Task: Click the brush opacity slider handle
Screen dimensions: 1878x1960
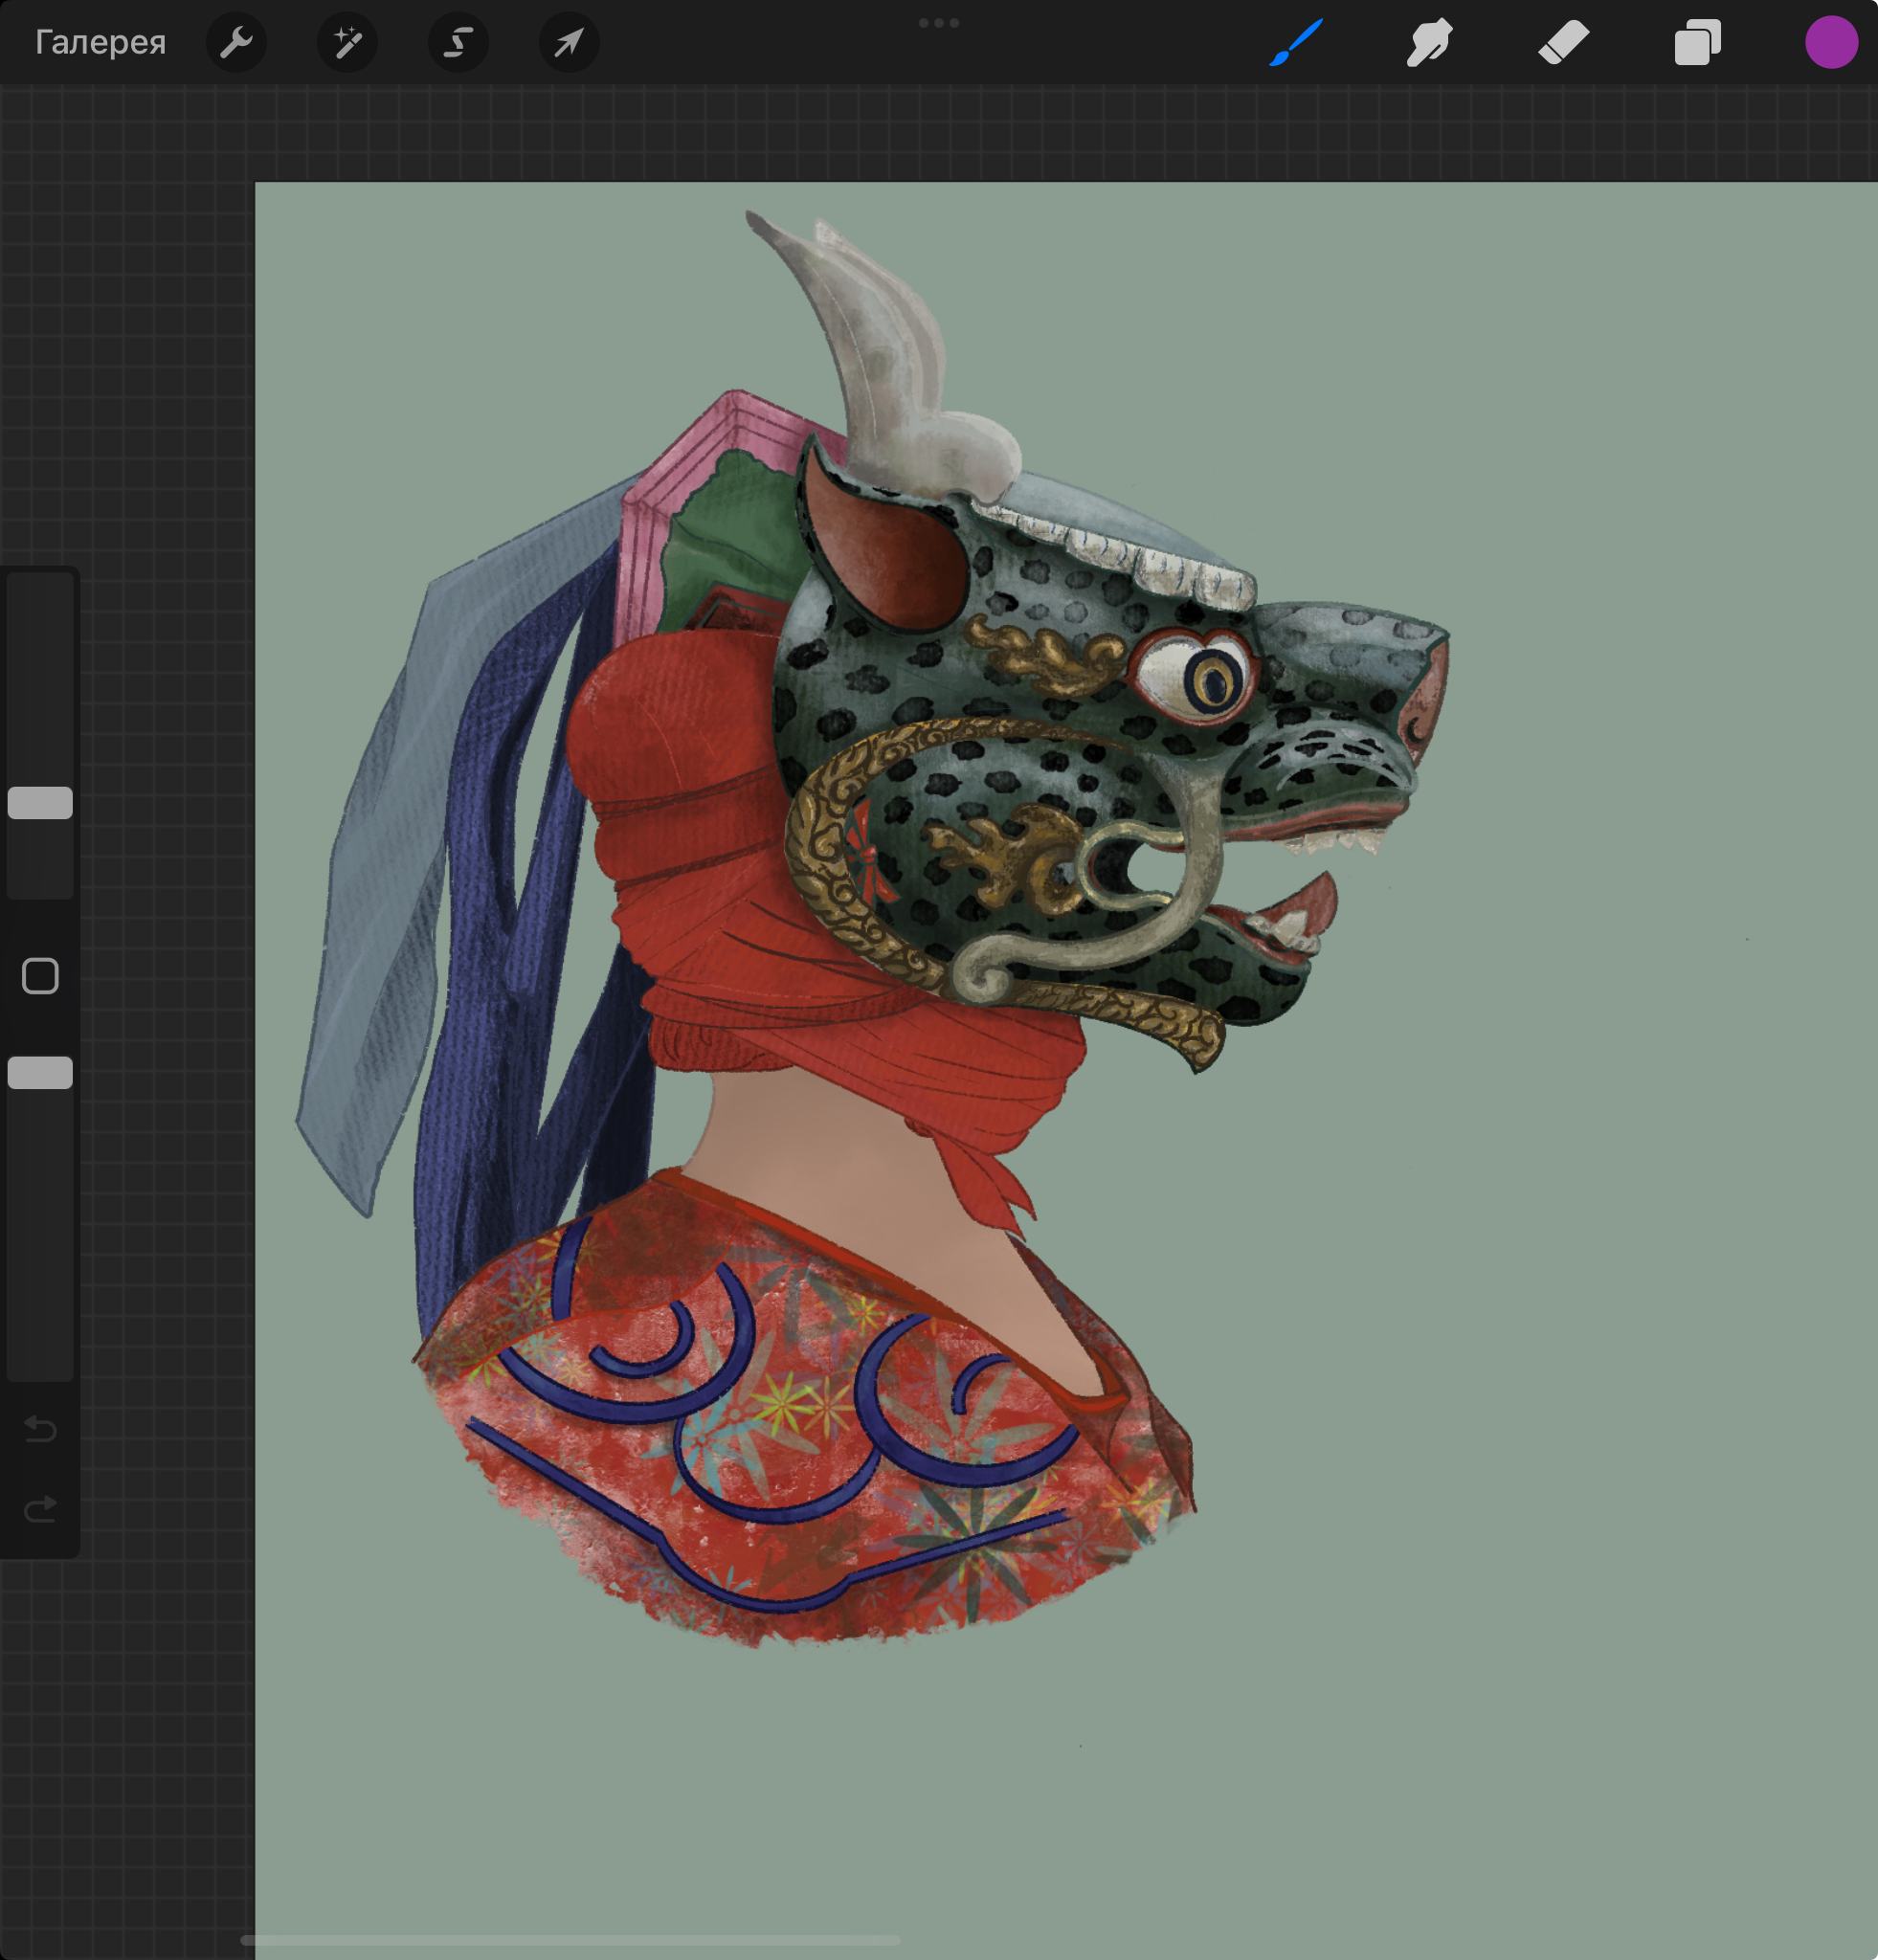Action: pyautogui.click(x=40, y=1073)
